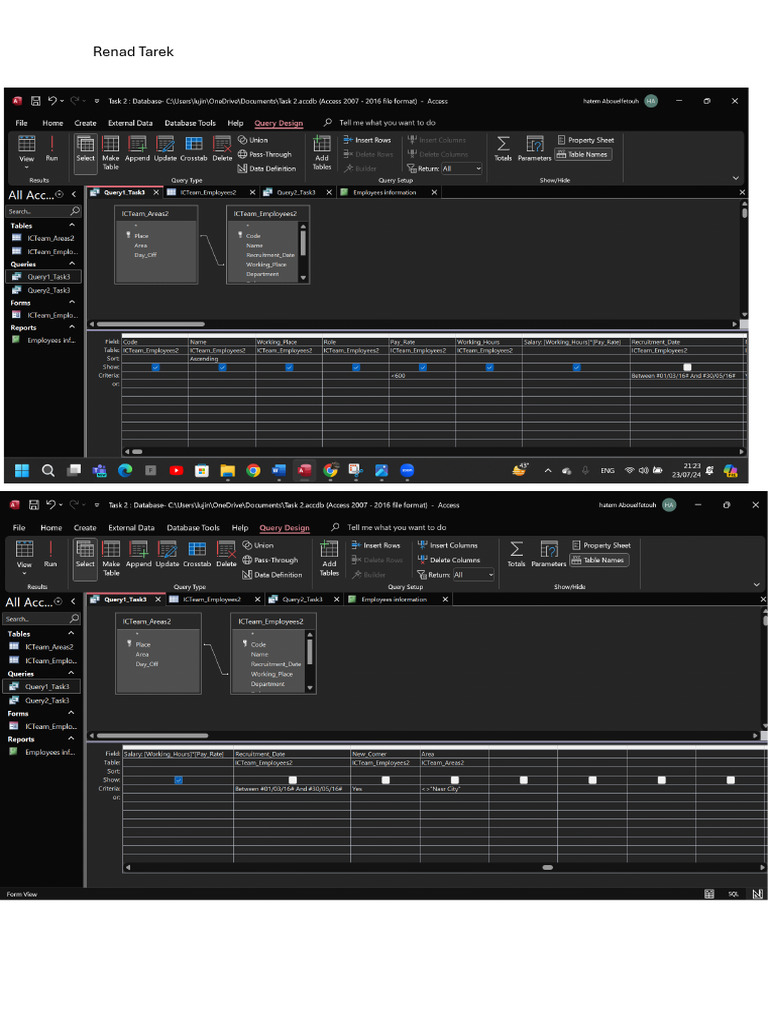768x1024 pixels.
Task: Click Design view icon in status bar
Action: (x=757, y=894)
